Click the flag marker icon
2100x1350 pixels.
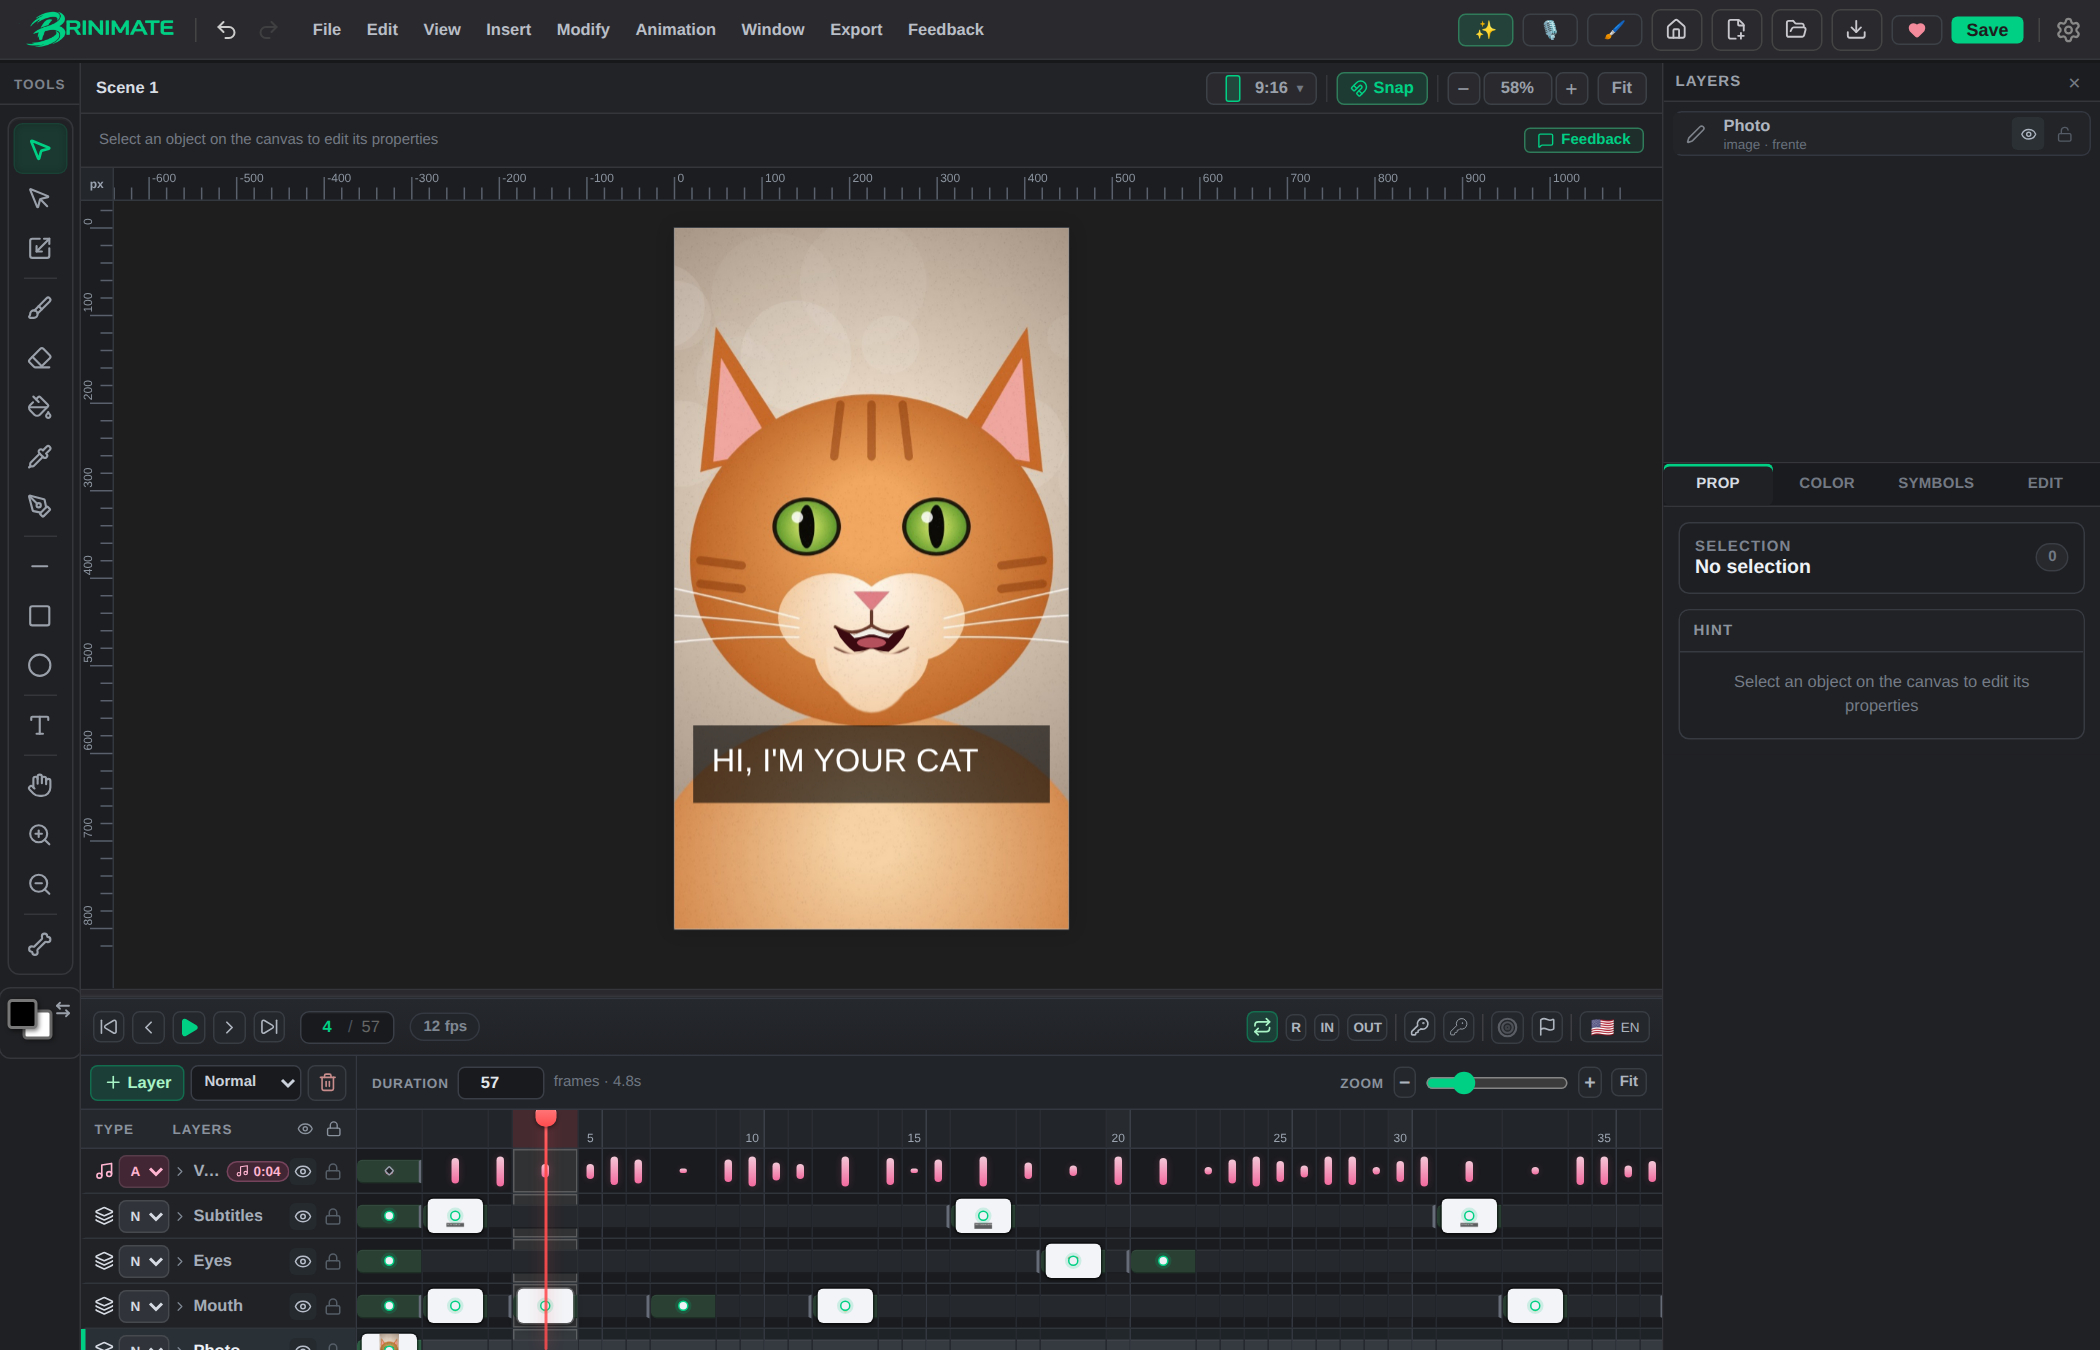(1547, 1027)
